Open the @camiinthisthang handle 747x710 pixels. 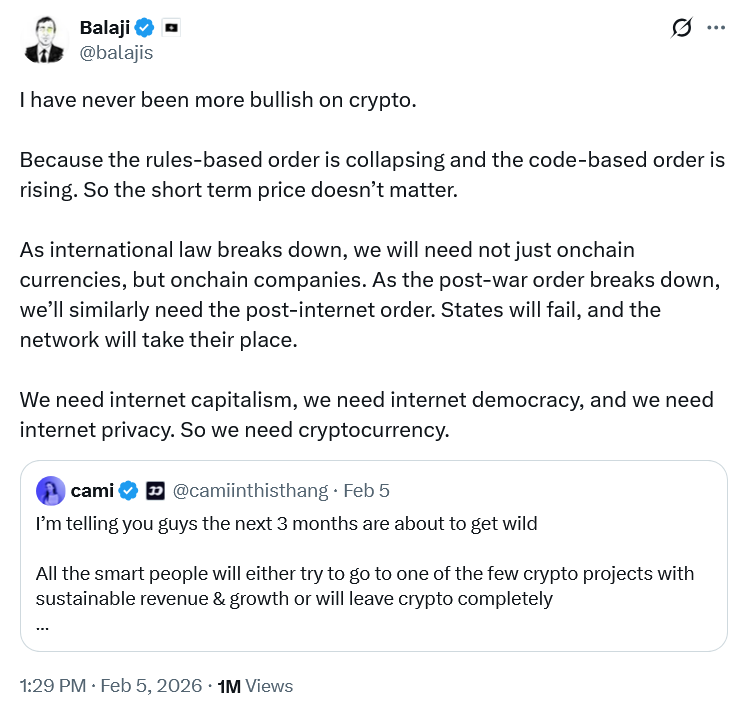coord(250,491)
